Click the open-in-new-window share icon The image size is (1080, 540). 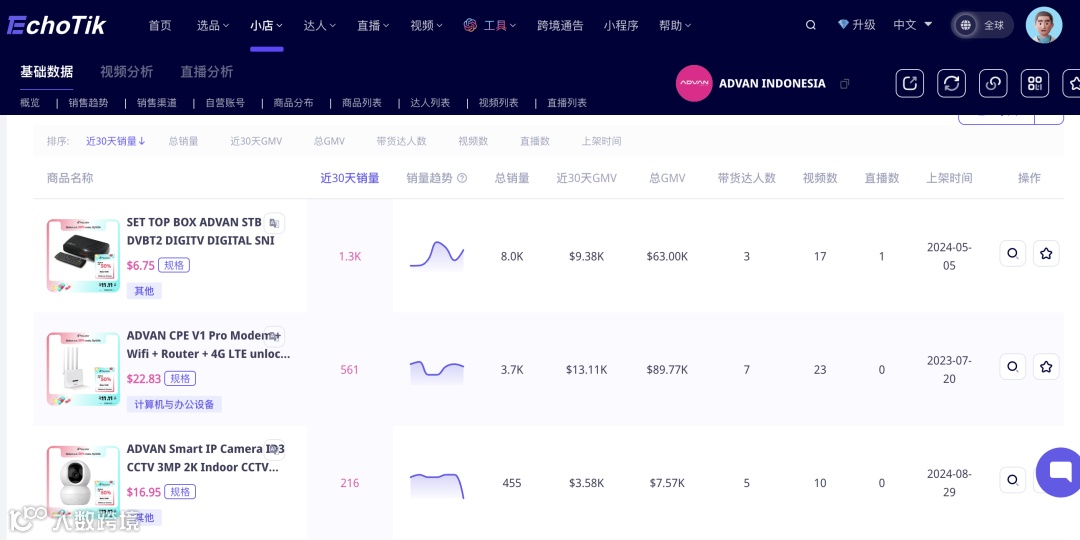[910, 83]
